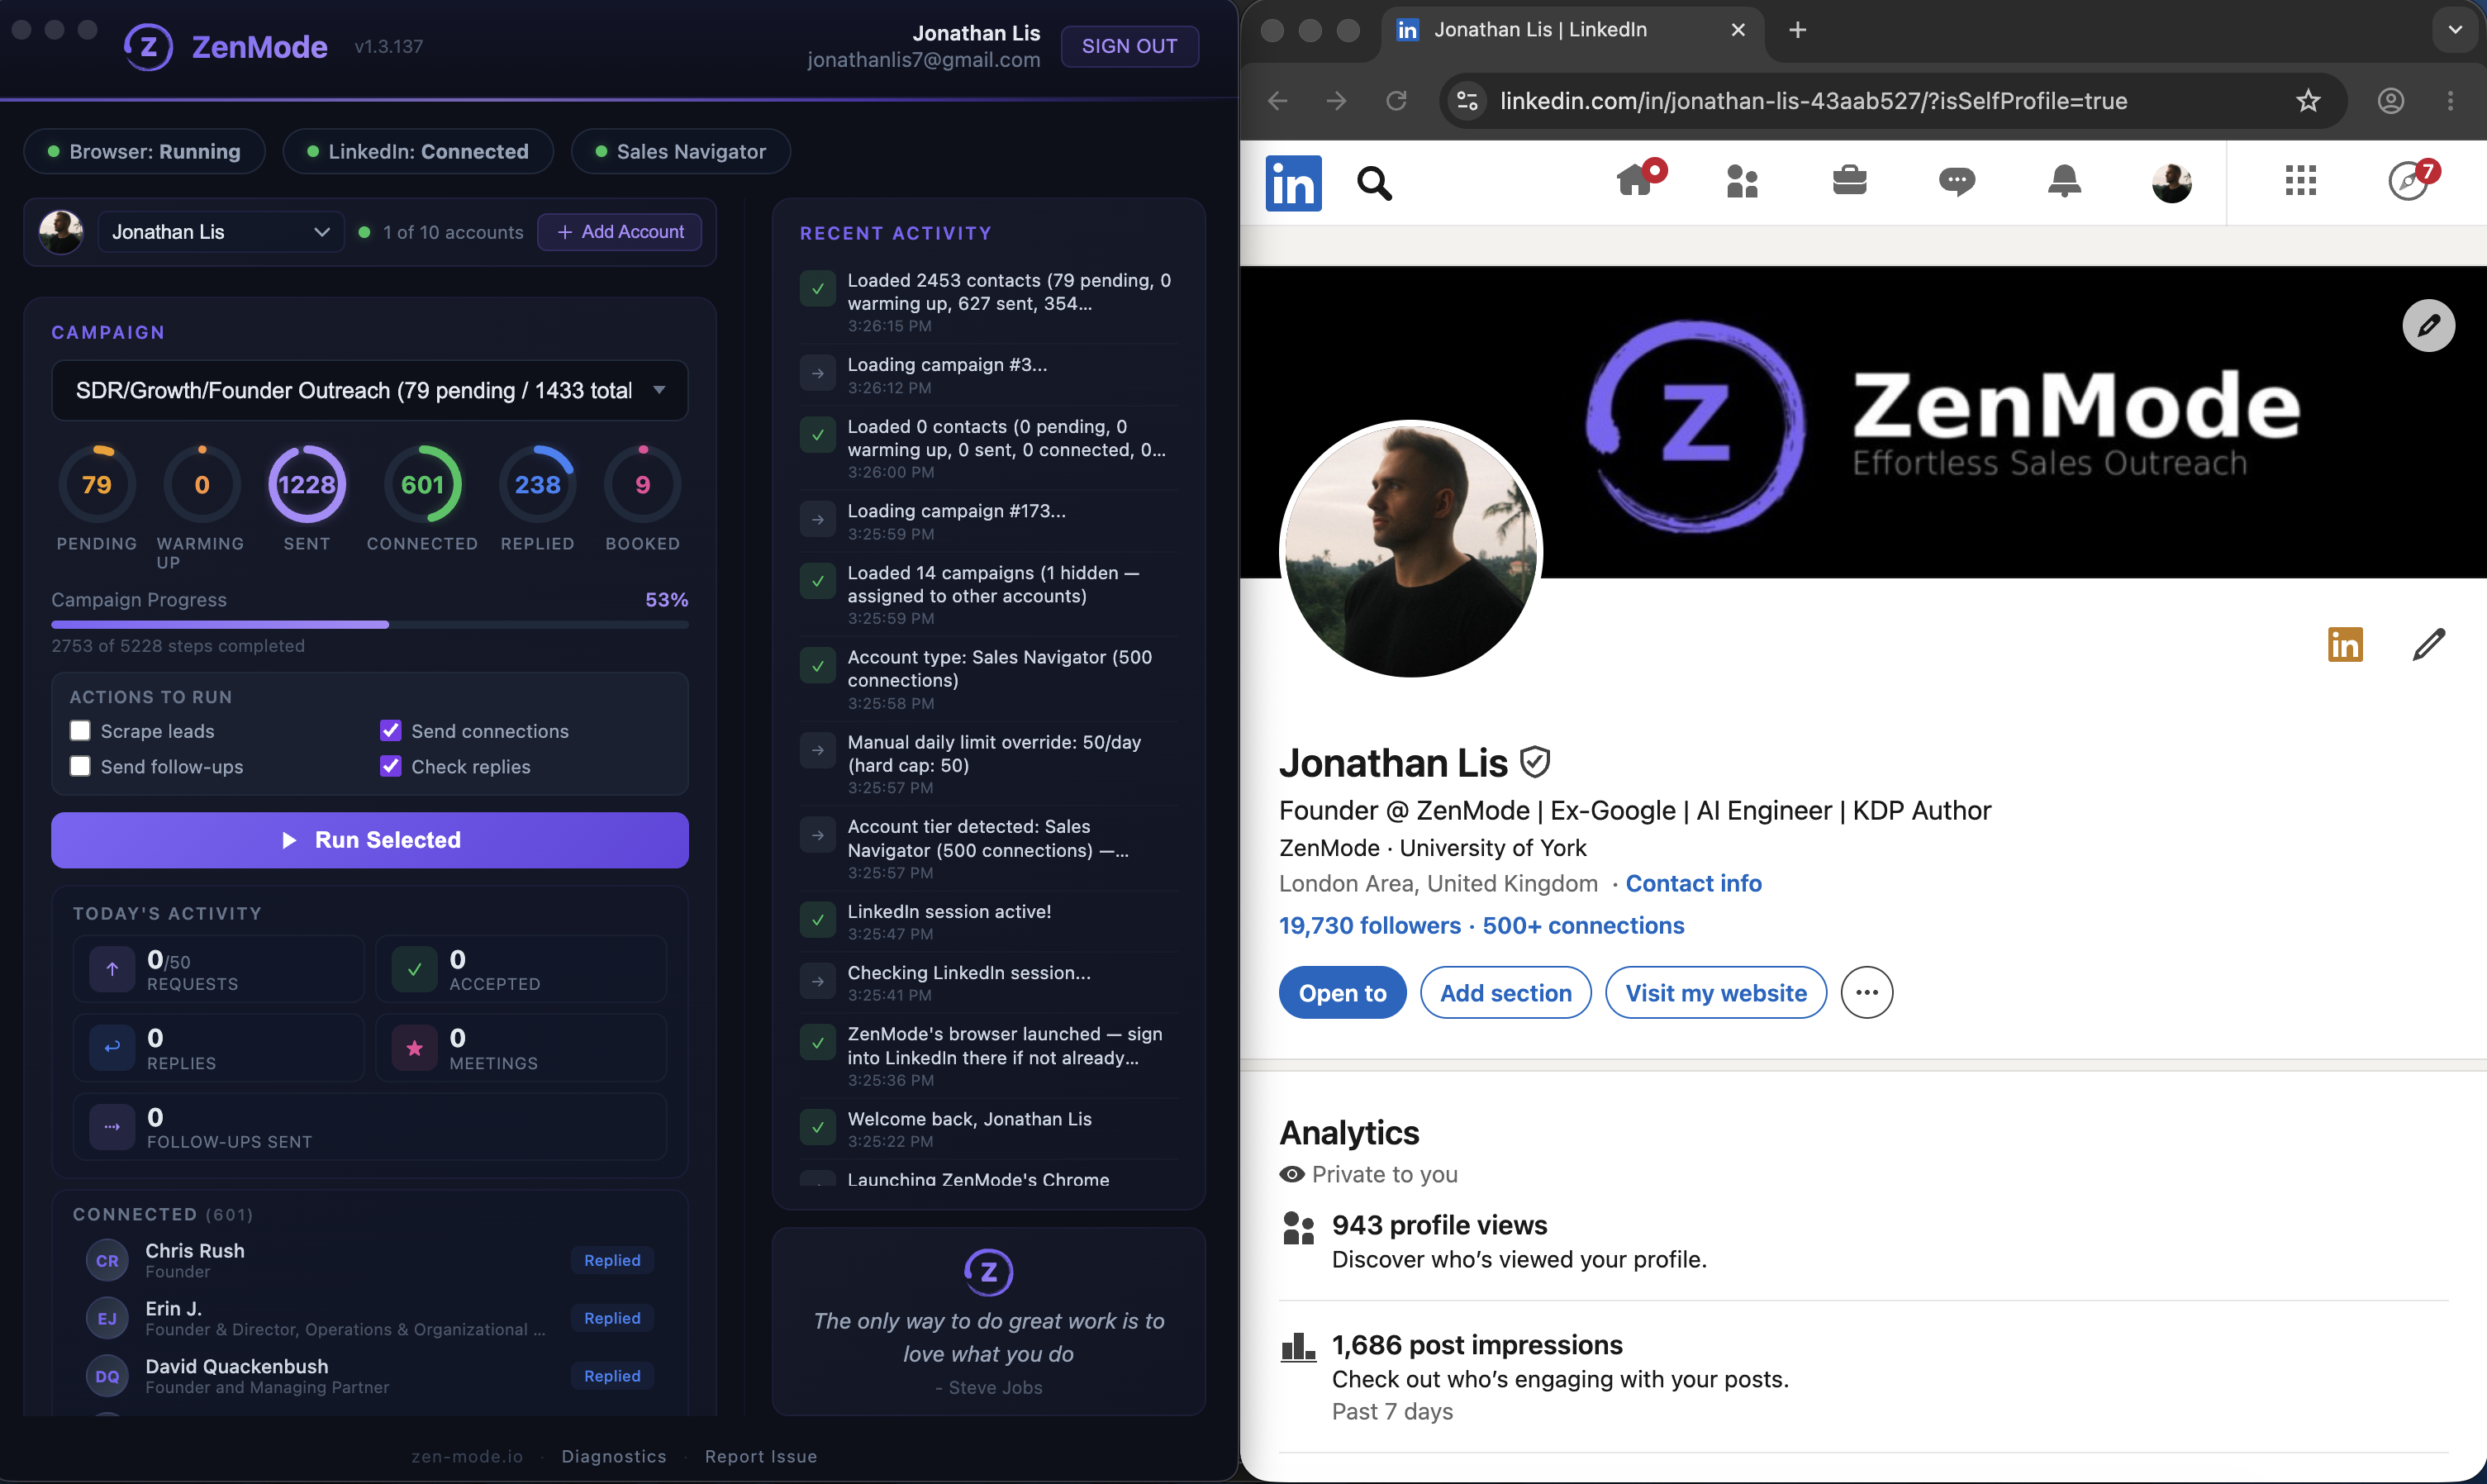Click the verification shield next to name
This screenshot has height=1484, width=2487.
(x=1535, y=763)
